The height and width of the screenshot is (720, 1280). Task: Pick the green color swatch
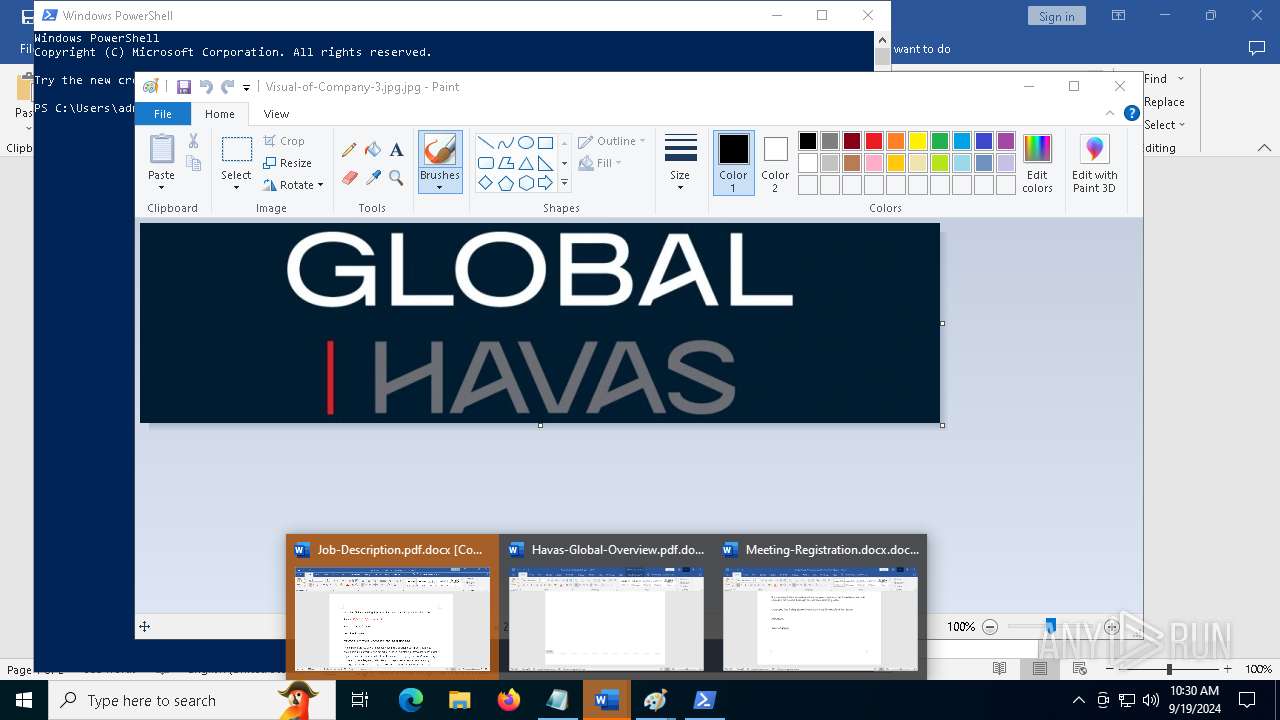(x=940, y=141)
